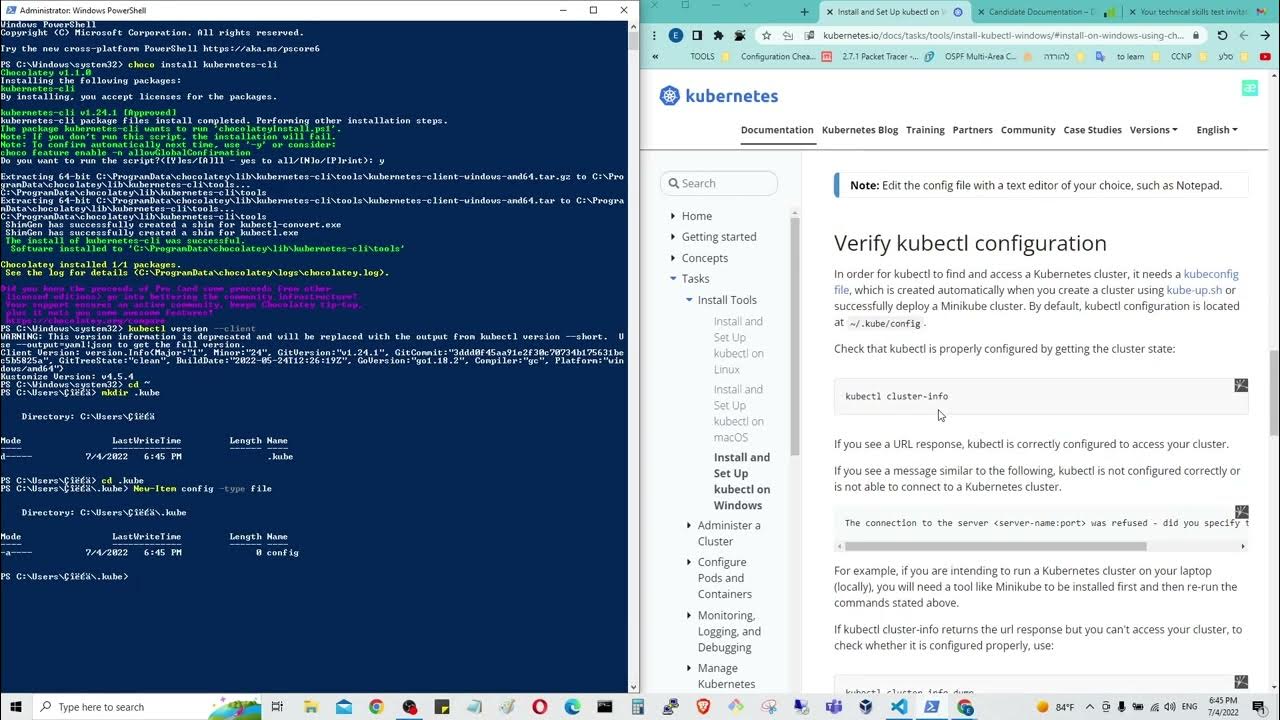Follow the kube-up.sh link
This screenshot has width=1280, height=720.
point(1194,290)
